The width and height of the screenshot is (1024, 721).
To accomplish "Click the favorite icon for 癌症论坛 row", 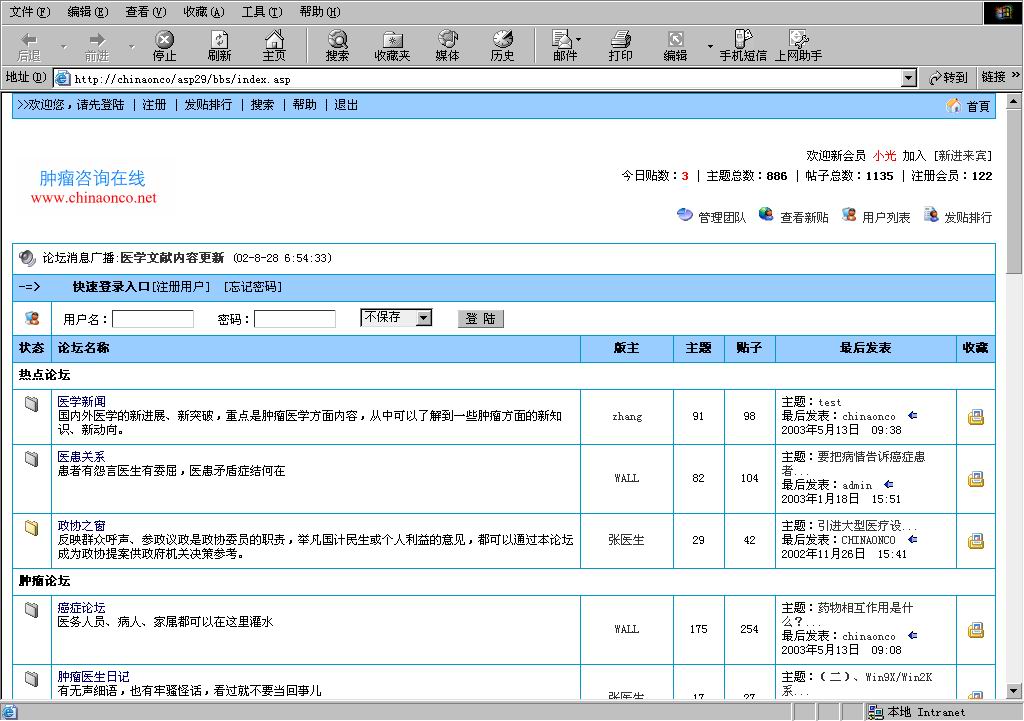I will pyautogui.click(x=976, y=630).
